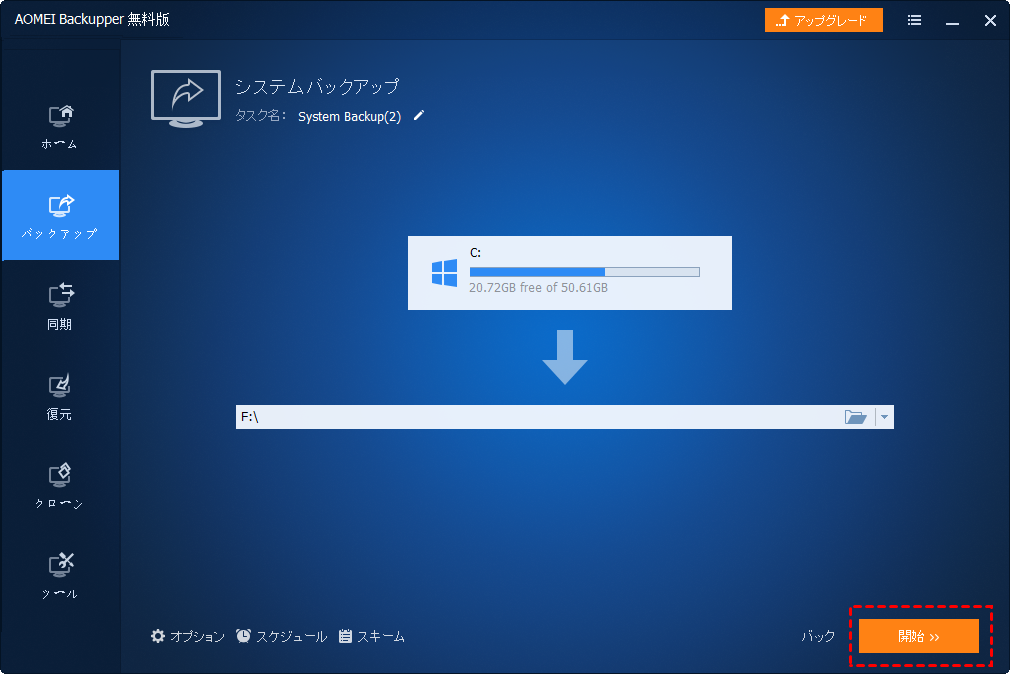Open the Home (ホーム) sidebar icon
The image size is (1010, 674).
pos(60,127)
